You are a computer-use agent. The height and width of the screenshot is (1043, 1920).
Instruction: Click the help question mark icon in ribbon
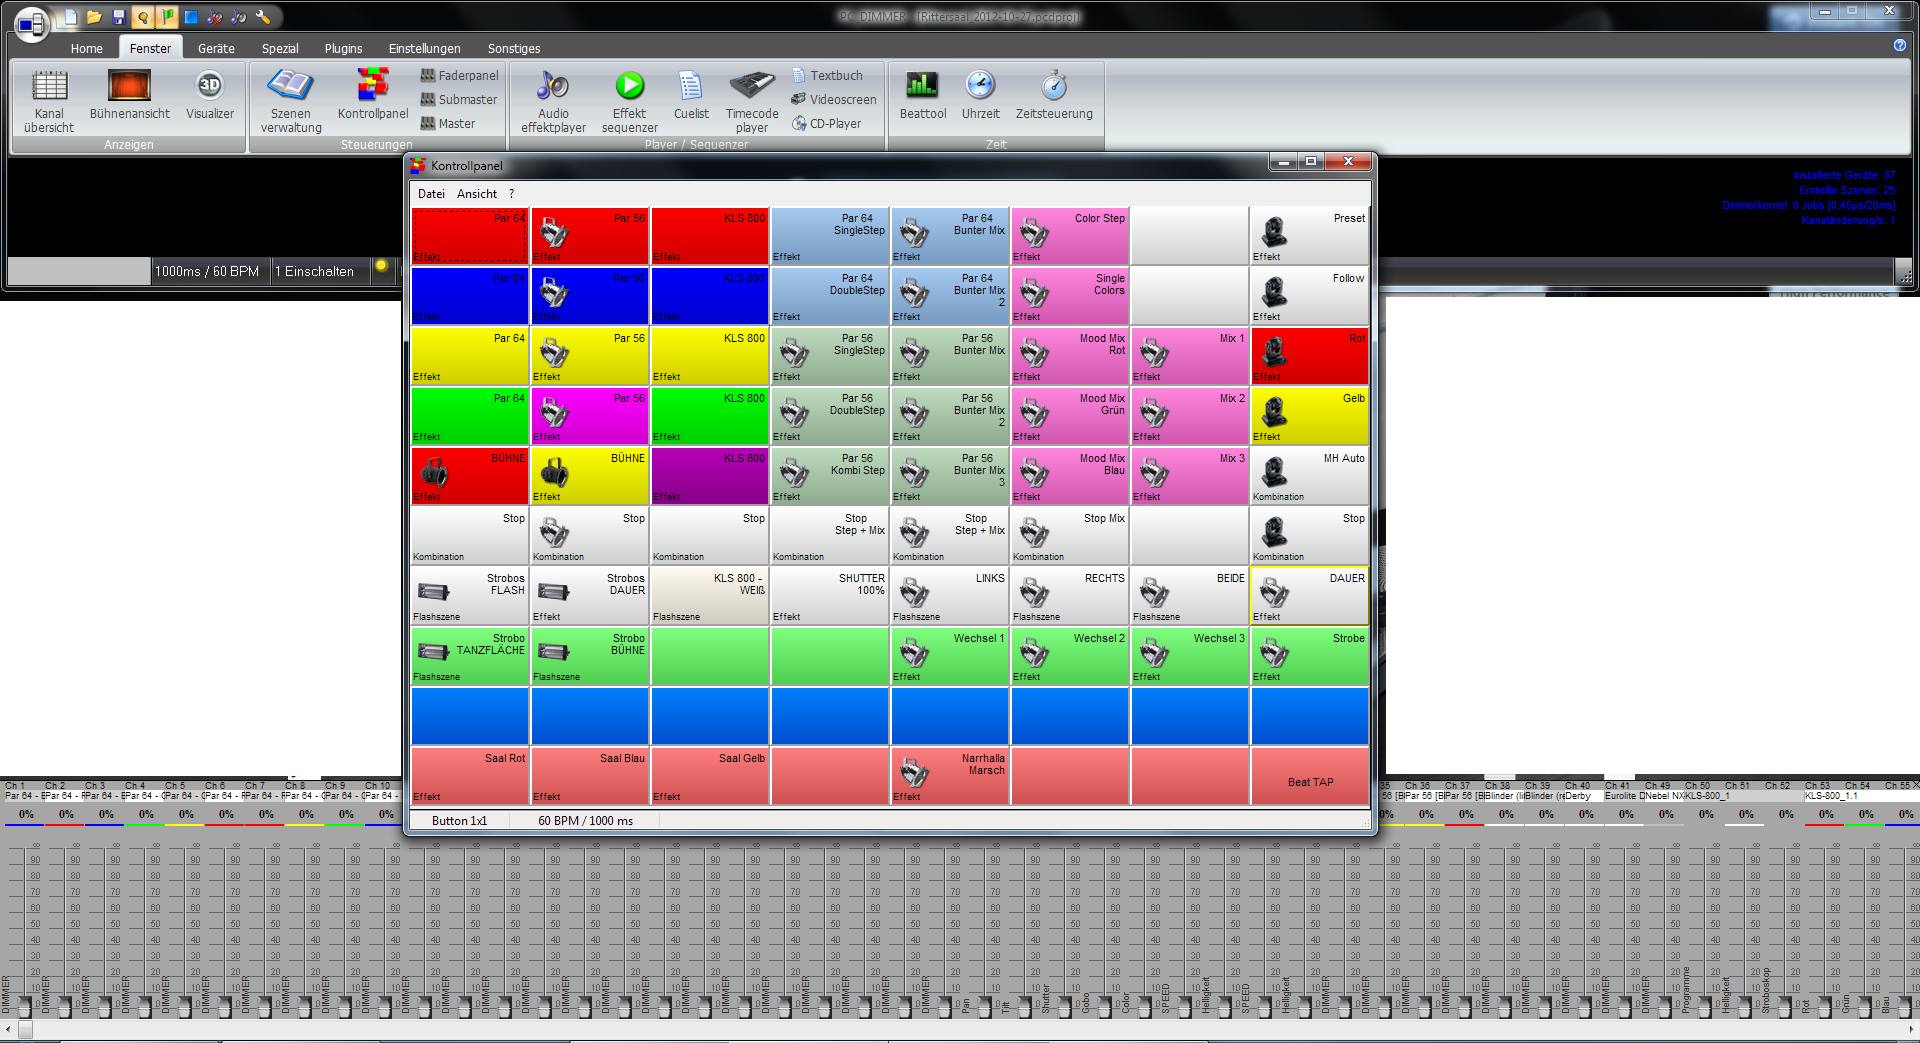pyautogui.click(x=1899, y=45)
